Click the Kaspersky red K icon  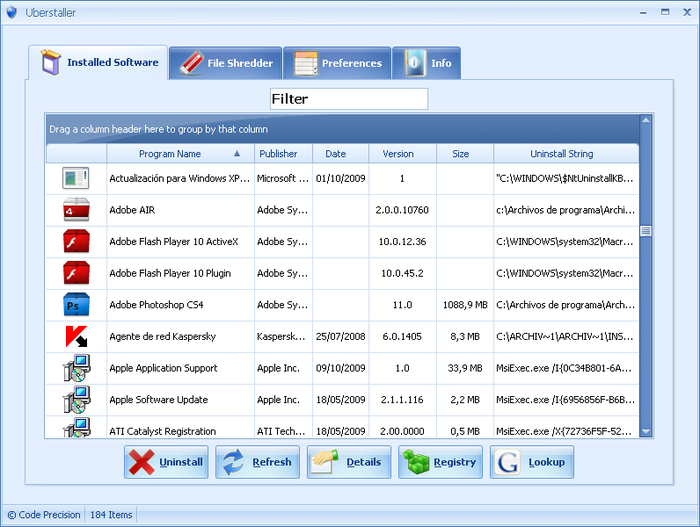tap(76, 336)
